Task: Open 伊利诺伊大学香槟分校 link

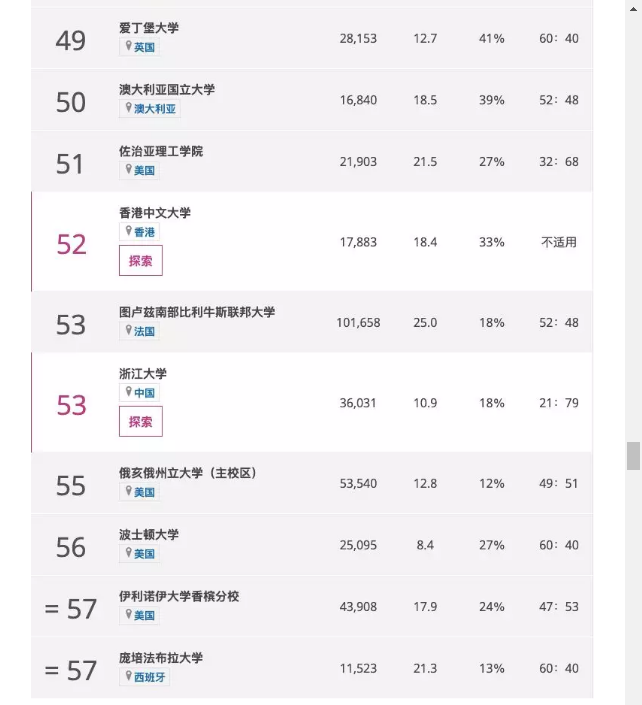Action: click(179, 596)
